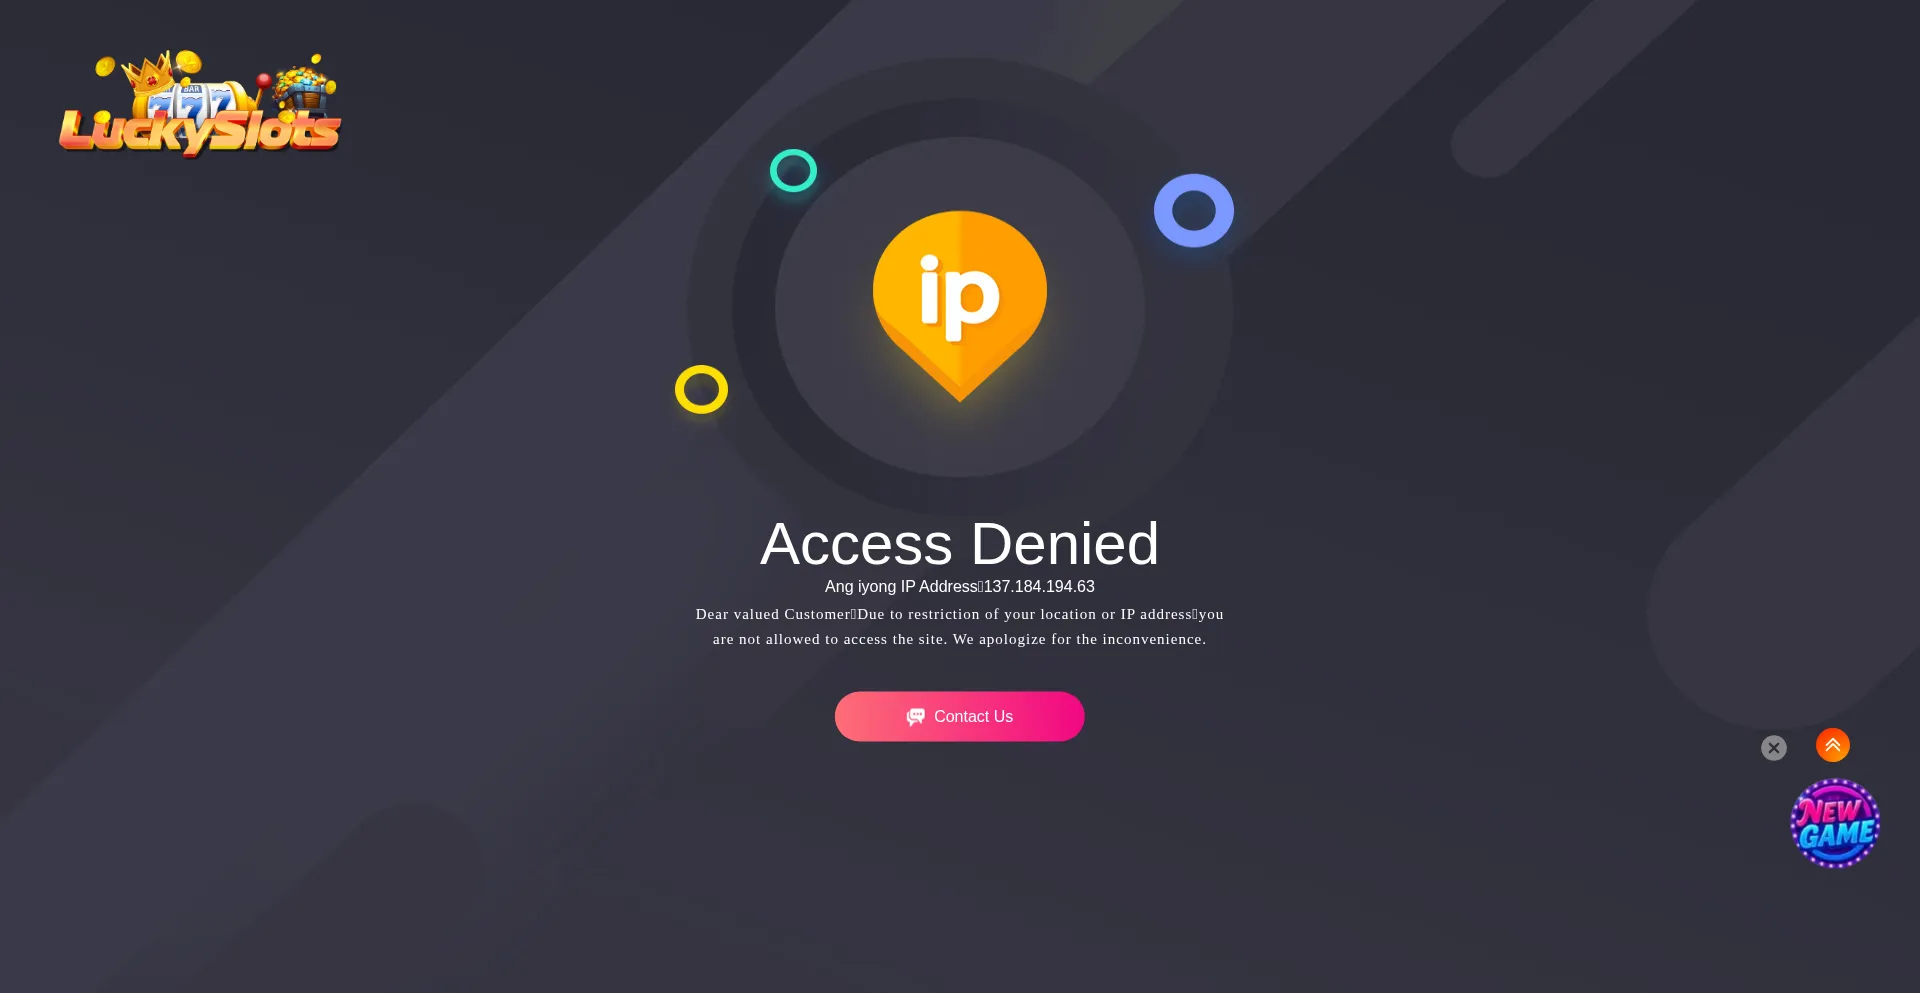Click the orange IP location pin
This screenshot has width=1920, height=993.
click(x=960, y=306)
